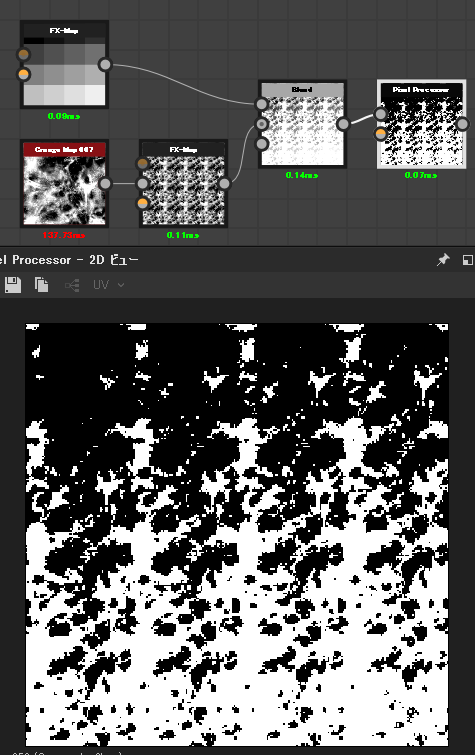Open the UV dropdown in 2D view toolbar
The image size is (475, 755).
click(108, 285)
